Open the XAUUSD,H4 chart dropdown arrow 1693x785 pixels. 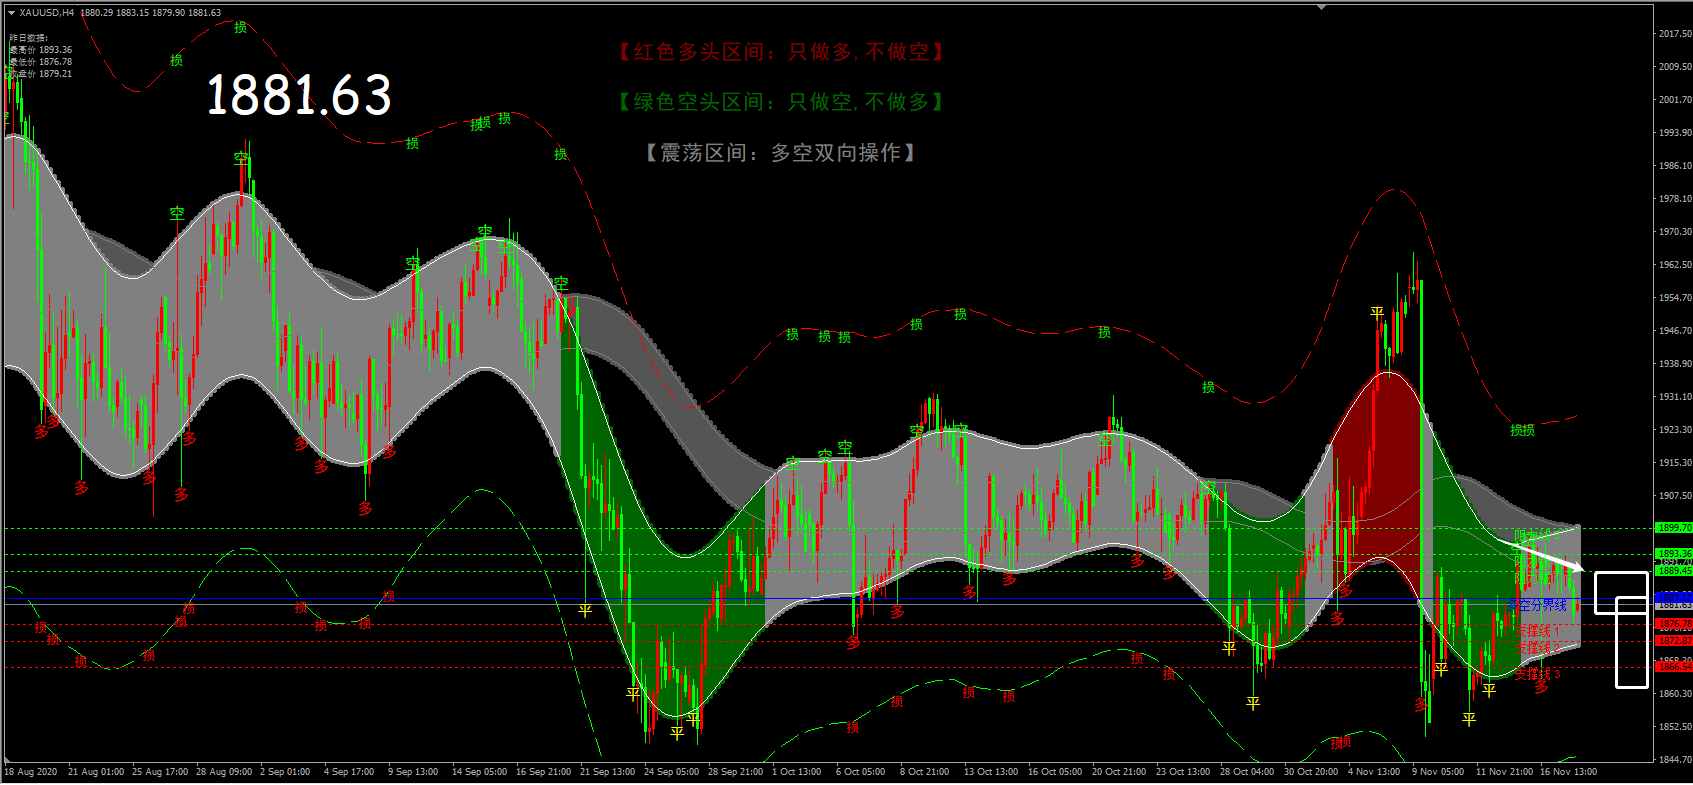point(11,13)
